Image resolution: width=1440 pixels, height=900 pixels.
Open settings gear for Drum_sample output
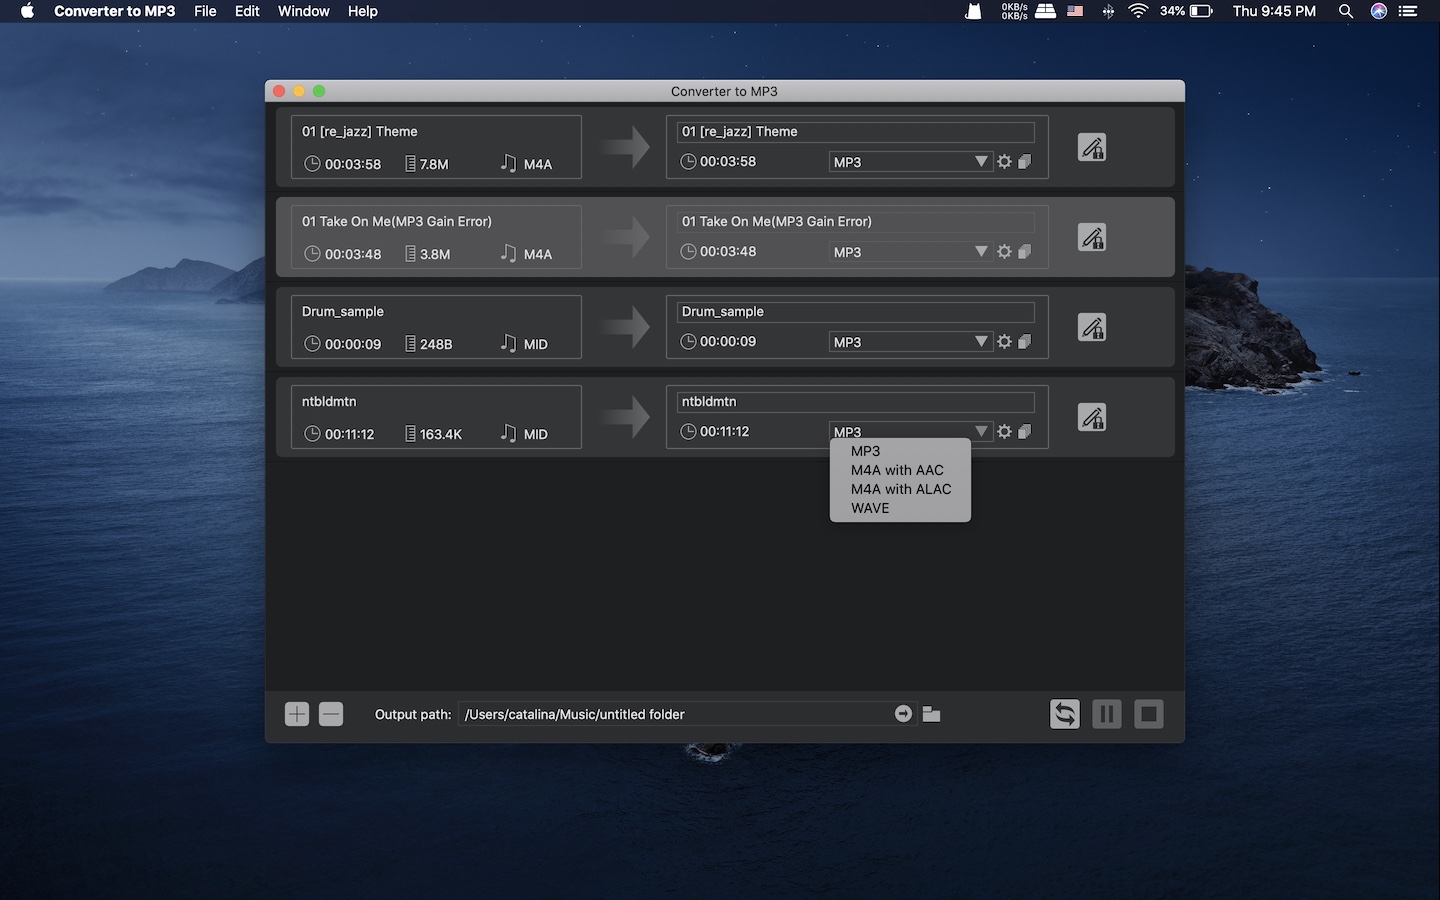(x=1004, y=342)
